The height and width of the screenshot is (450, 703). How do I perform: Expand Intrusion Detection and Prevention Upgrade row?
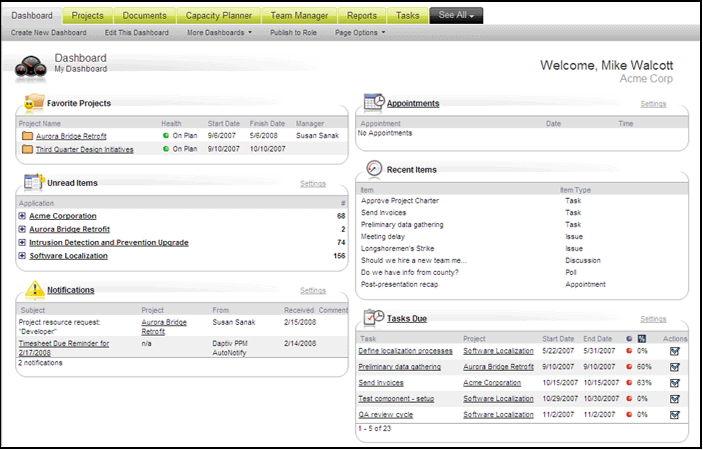tap(22, 242)
